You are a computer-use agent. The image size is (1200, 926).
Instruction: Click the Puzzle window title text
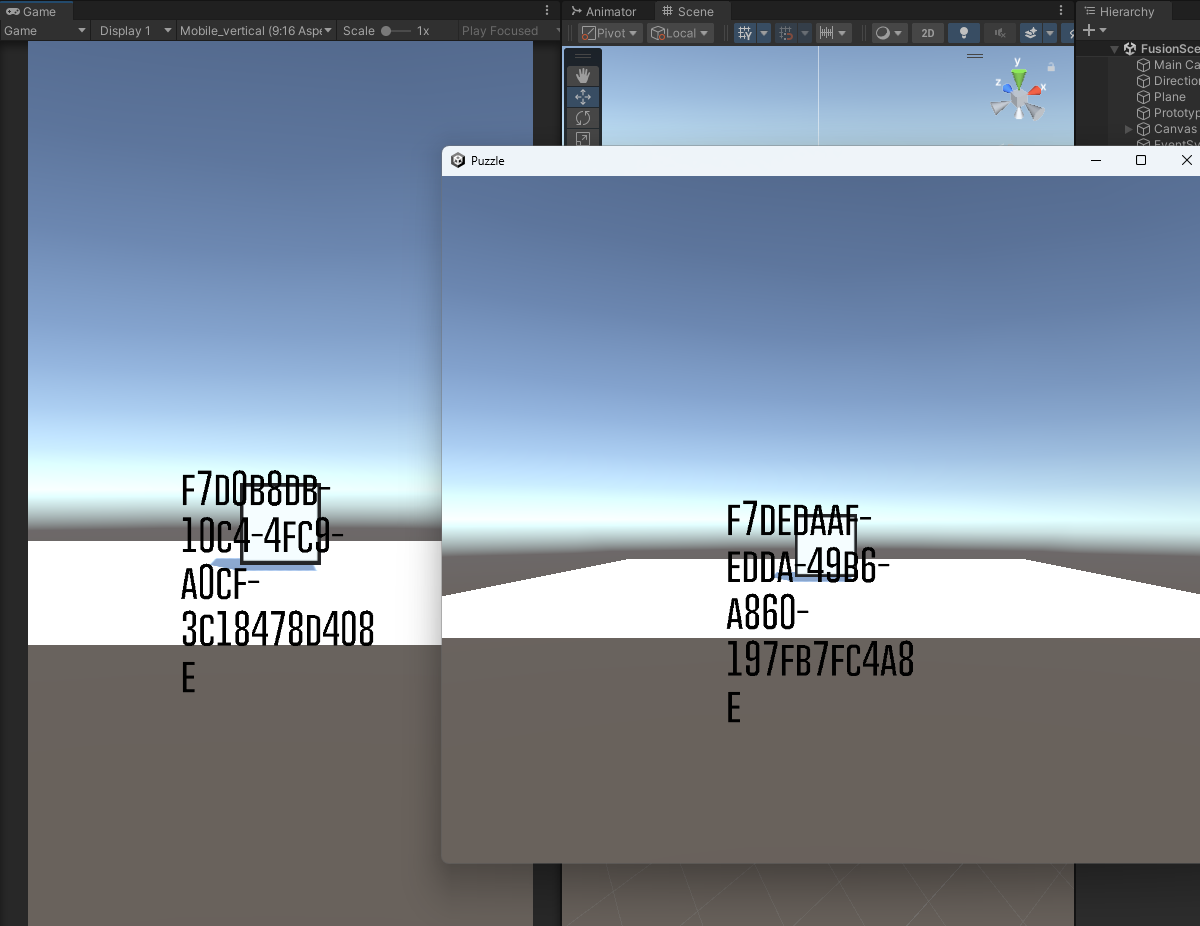(488, 161)
